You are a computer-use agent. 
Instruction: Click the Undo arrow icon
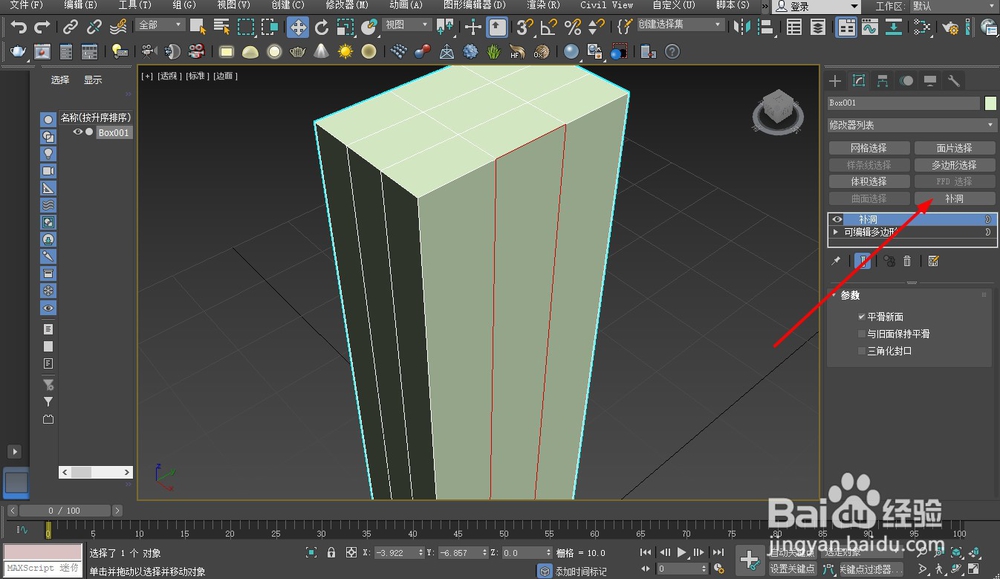[18, 27]
